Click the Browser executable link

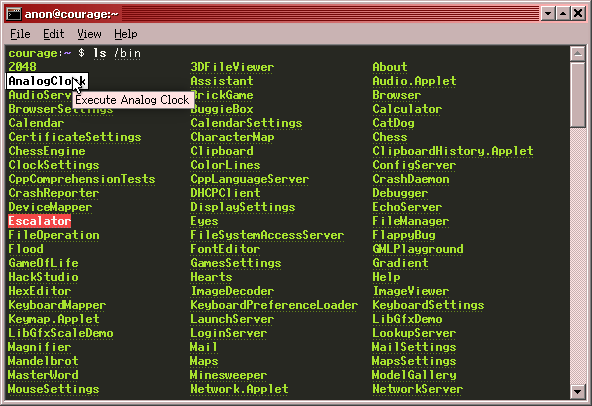(396, 95)
